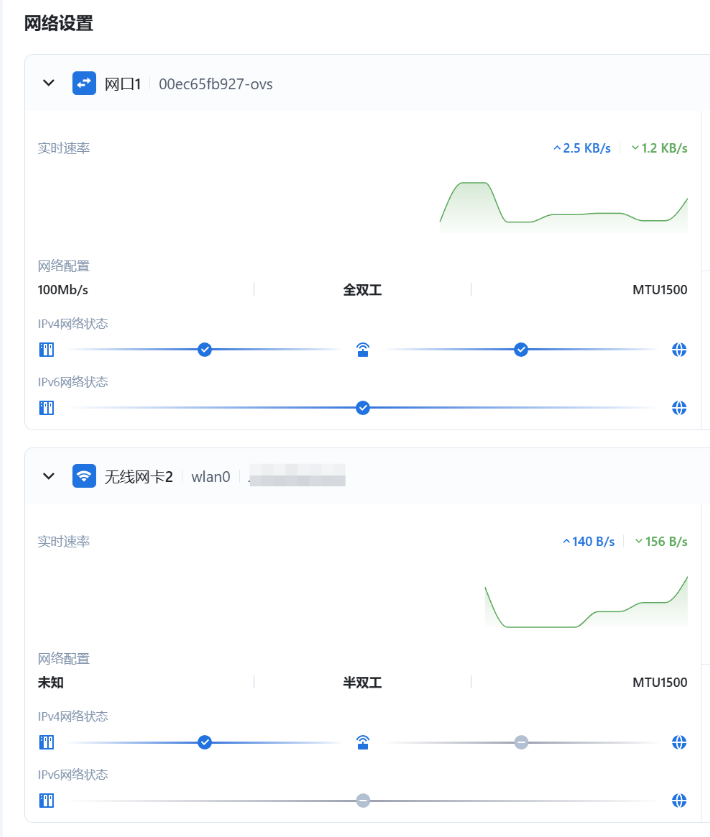Screen dimensions: 710x837
Task: Click the blurred SSID next to wlan0
Action: [x=297, y=476]
